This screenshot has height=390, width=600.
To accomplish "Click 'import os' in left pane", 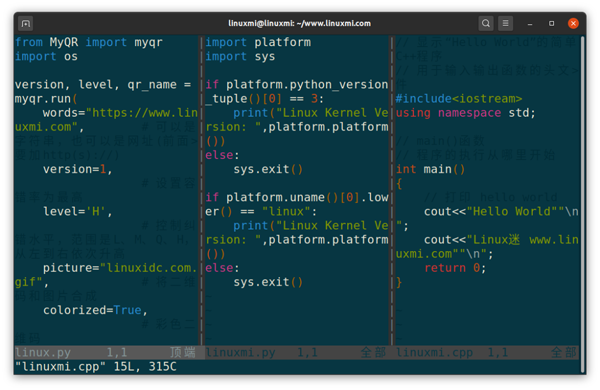I will tap(46, 57).
